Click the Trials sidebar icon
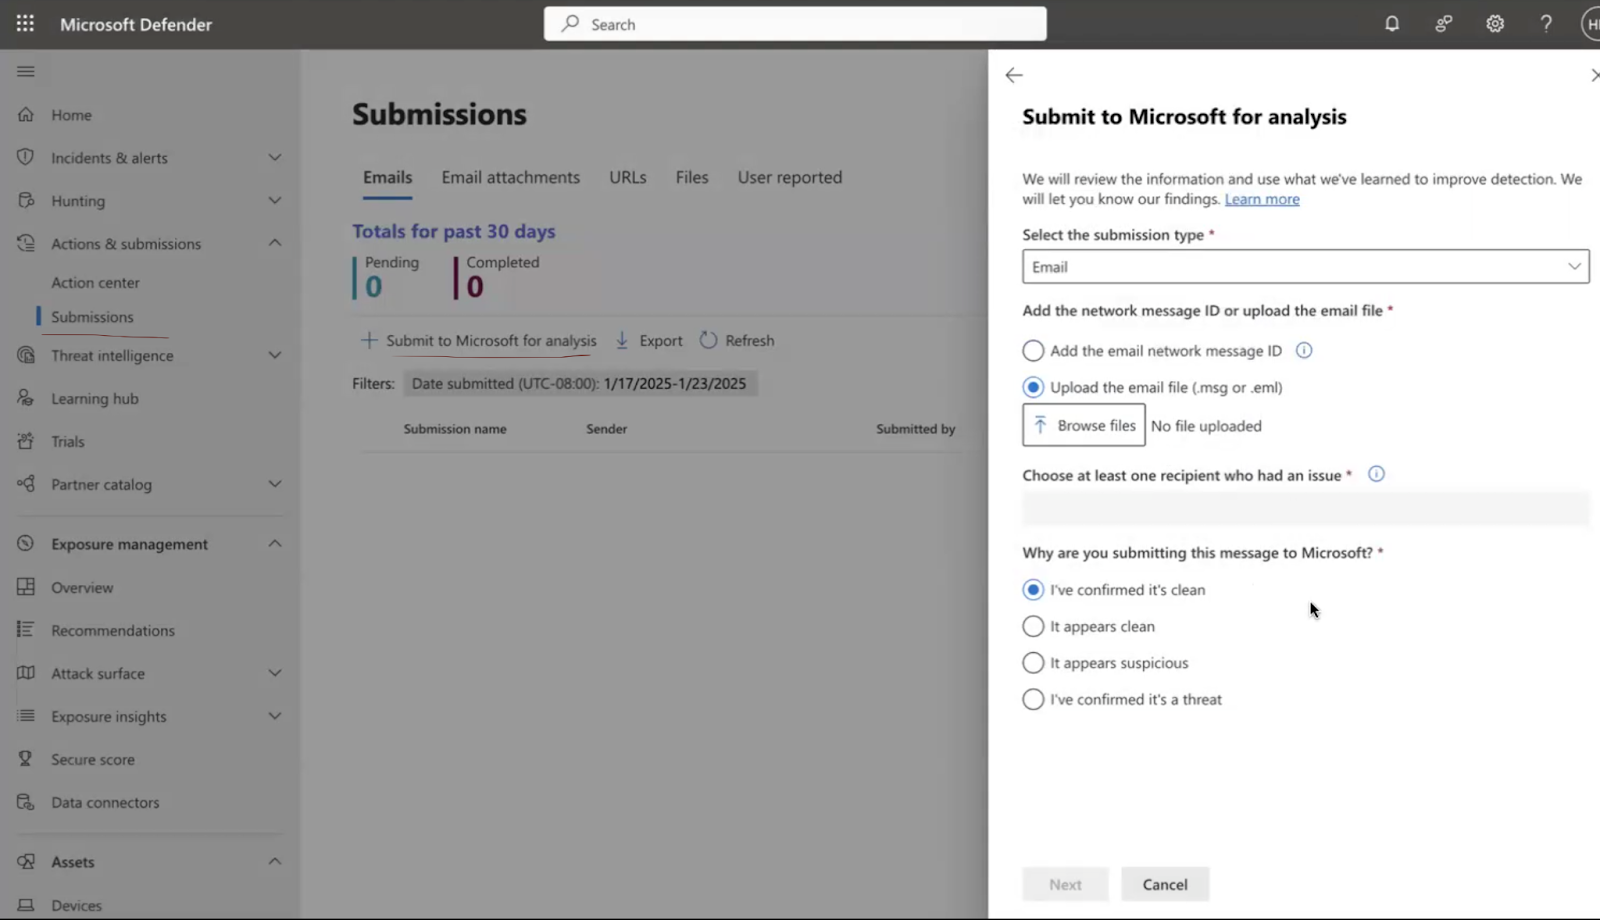The image size is (1600, 920). pos(26,441)
